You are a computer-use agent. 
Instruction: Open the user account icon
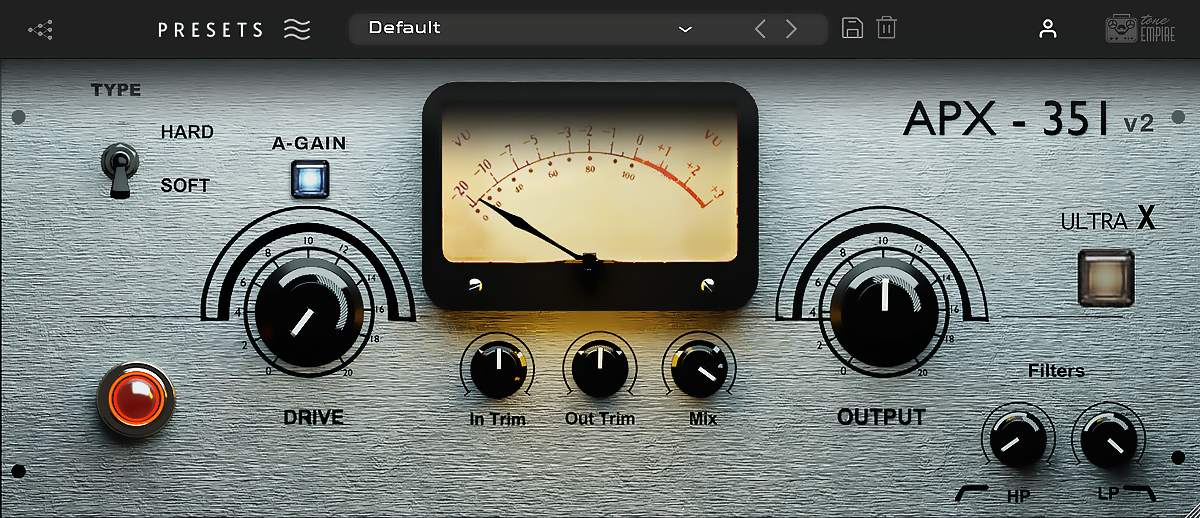(1047, 29)
